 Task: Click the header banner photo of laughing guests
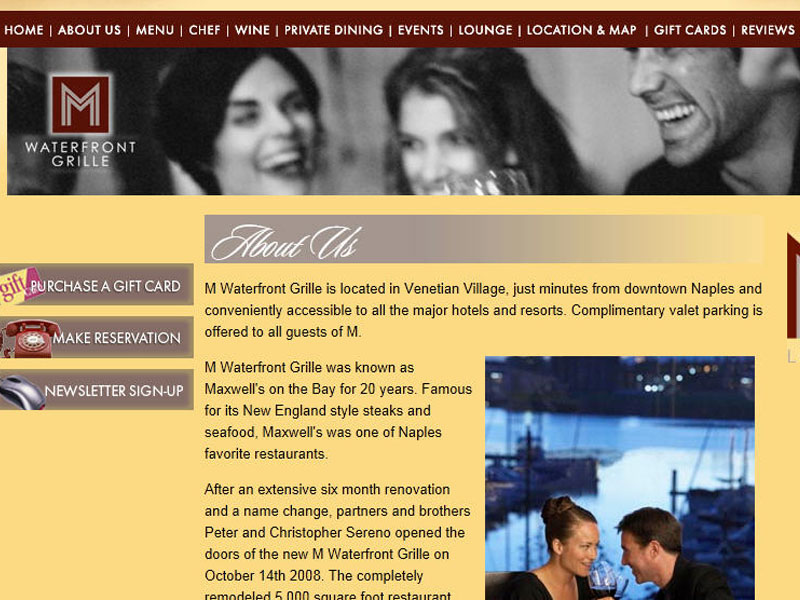[403, 121]
